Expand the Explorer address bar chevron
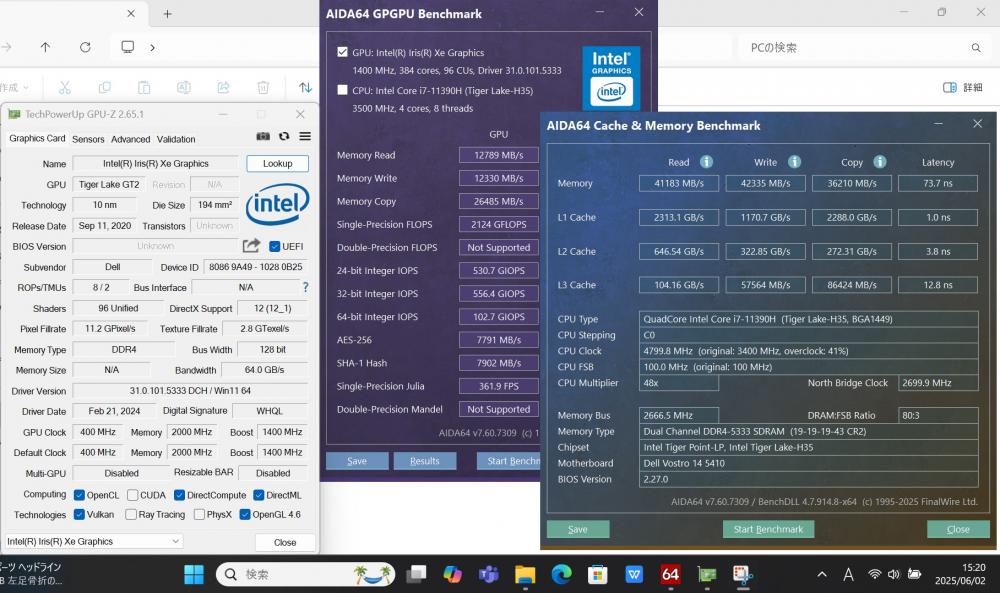The height and width of the screenshot is (593, 1000). point(152,47)
